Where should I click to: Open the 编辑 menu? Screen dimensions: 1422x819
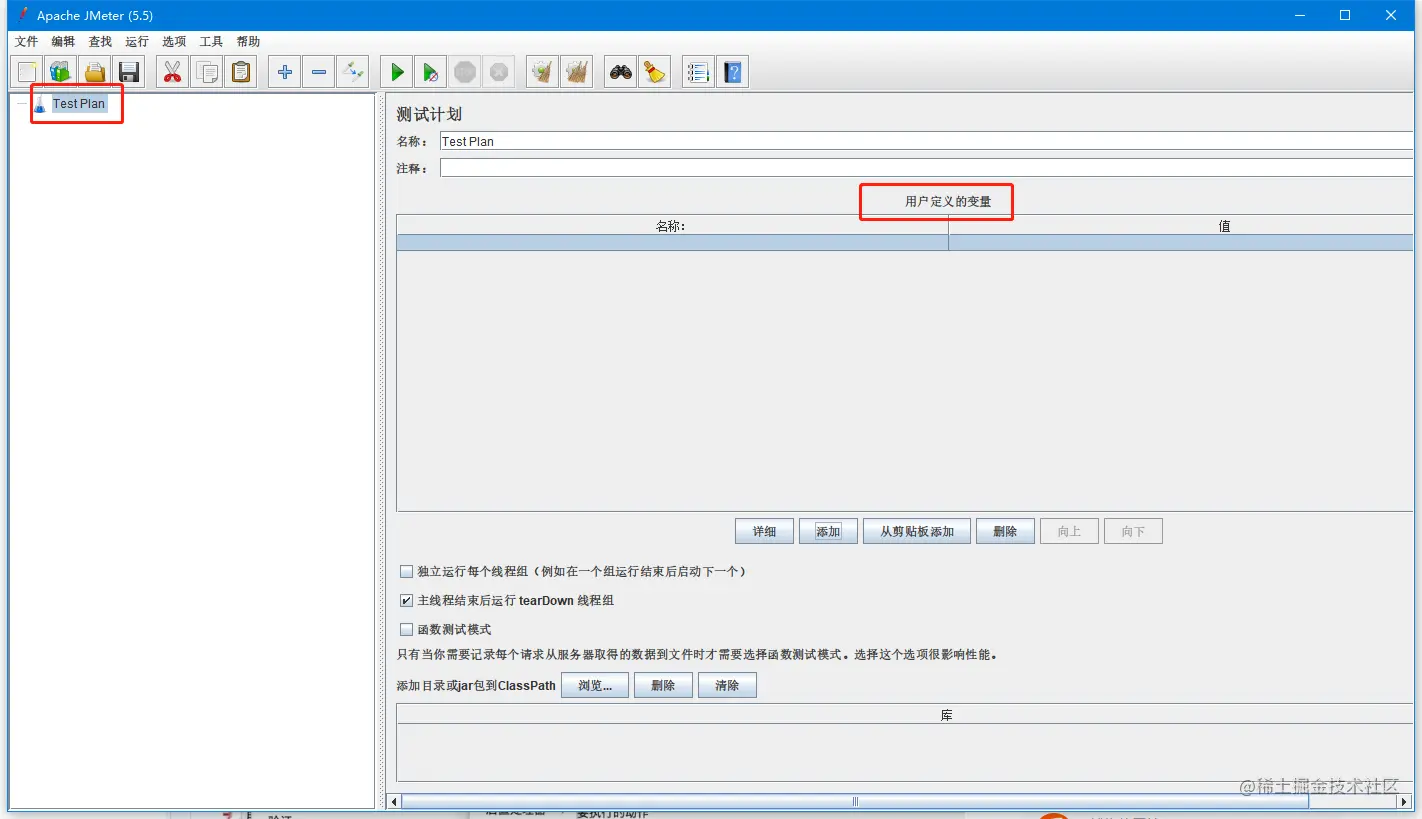63,42
